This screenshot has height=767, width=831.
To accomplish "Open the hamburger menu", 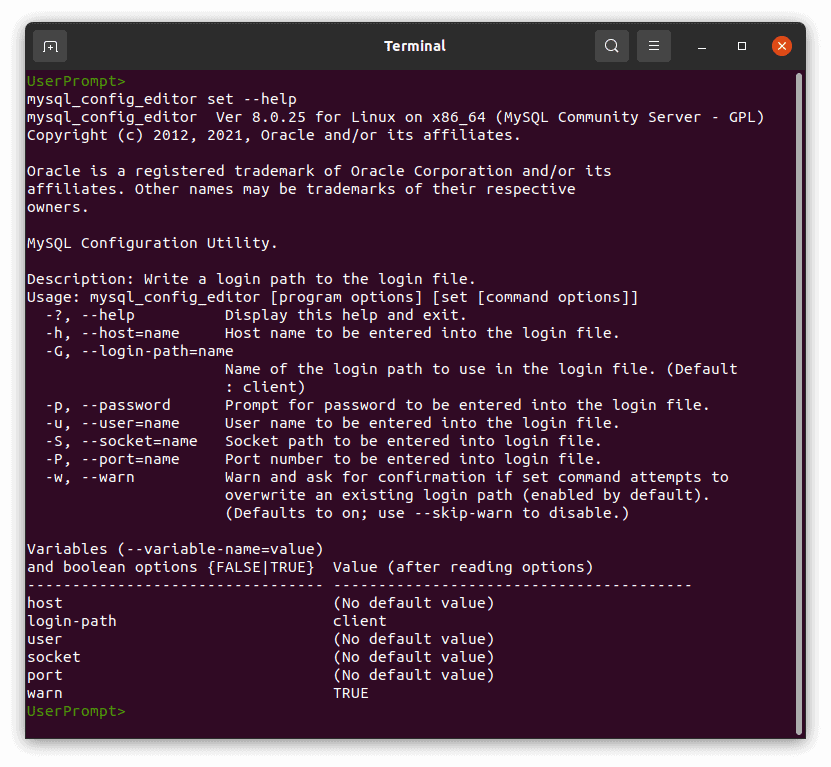I will click(653, 46).
